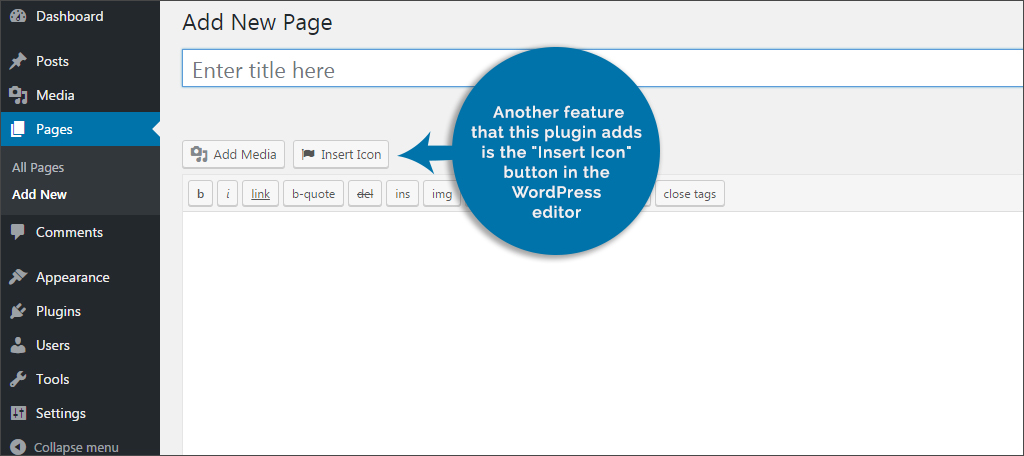1024x456 pixels.
Task: Open the Users menu
Action: coord(53,345)
